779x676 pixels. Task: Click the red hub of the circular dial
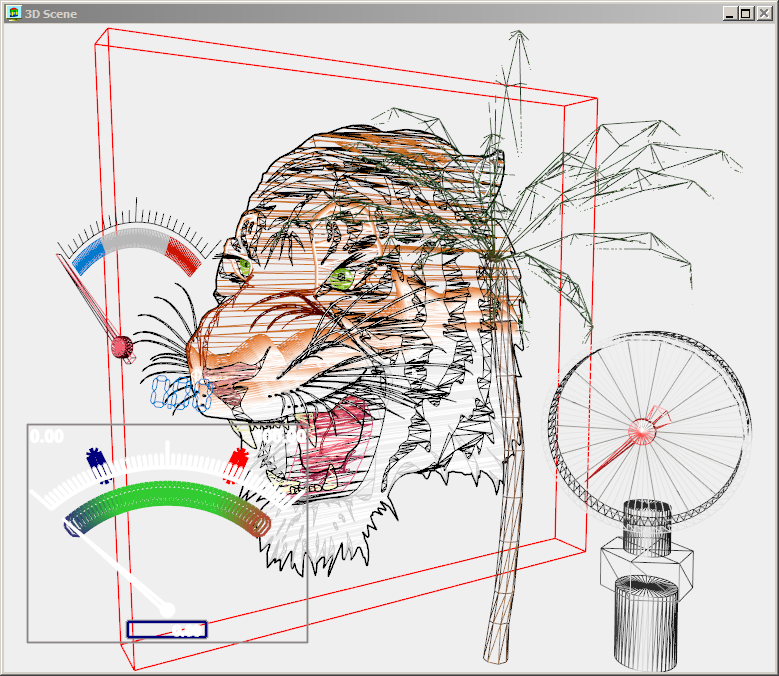click(x=643, y=431)
